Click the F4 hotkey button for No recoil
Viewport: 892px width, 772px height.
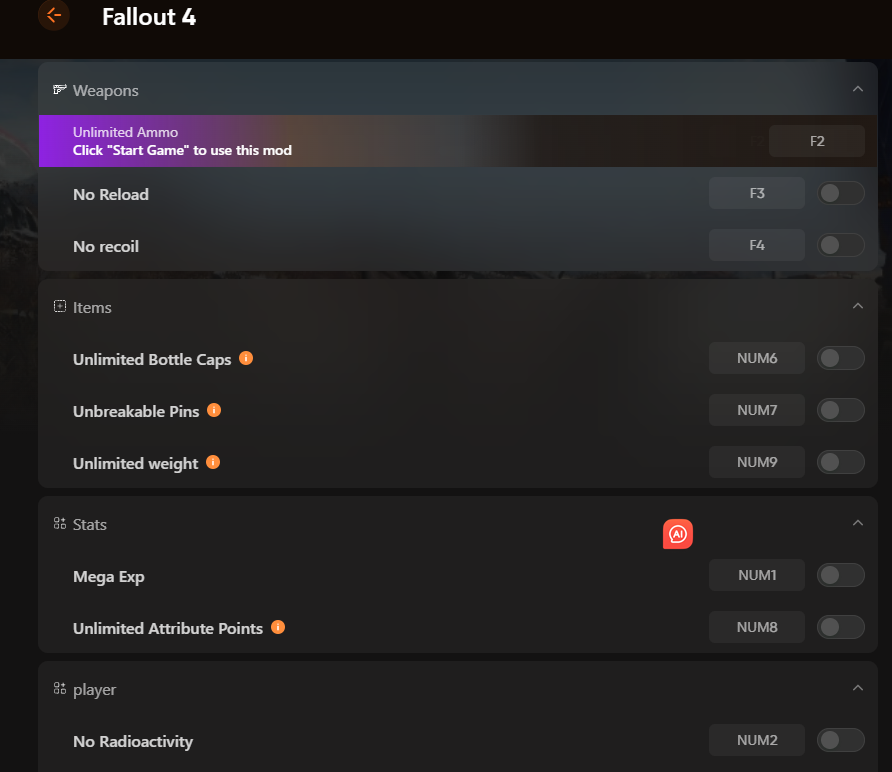pyautogui.click(x=757, y=245)
